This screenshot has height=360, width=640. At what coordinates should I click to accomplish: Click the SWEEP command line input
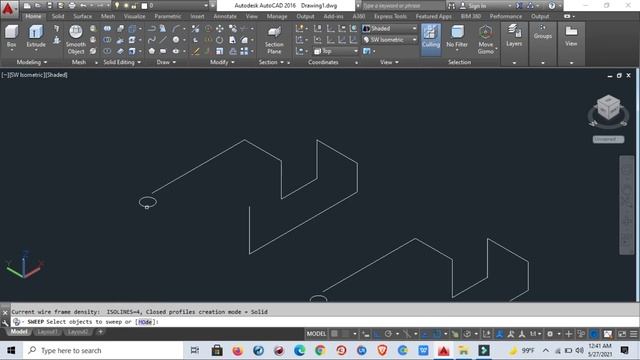point(324,322)
